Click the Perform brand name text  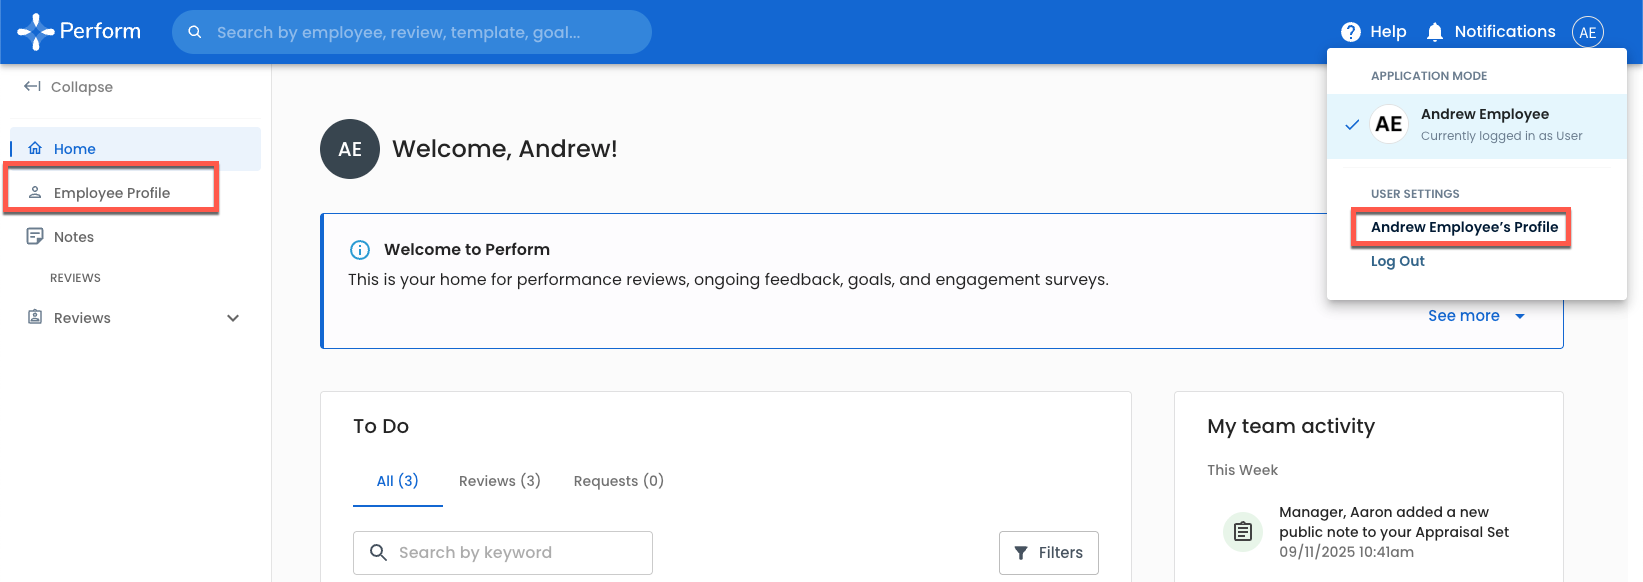coord(100,31)
